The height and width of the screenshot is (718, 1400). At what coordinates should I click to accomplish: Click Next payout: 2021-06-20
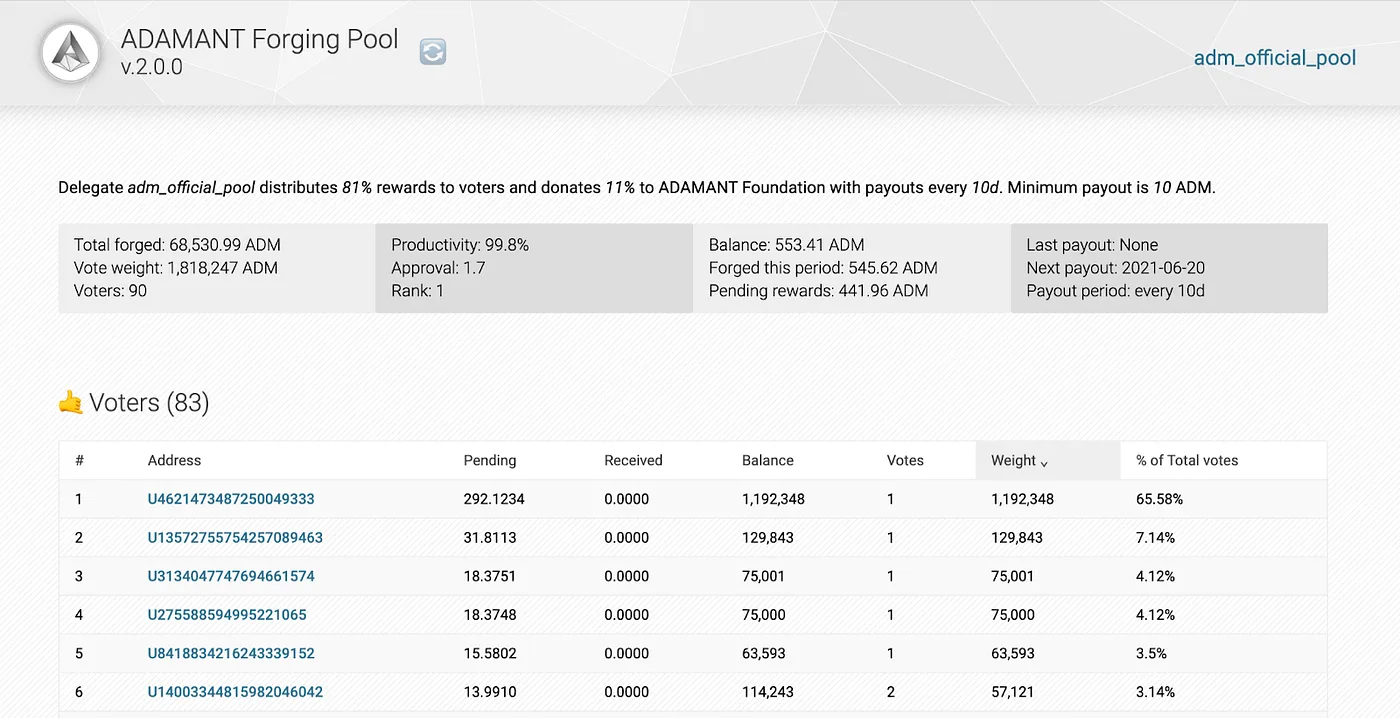coord(1115,268)
